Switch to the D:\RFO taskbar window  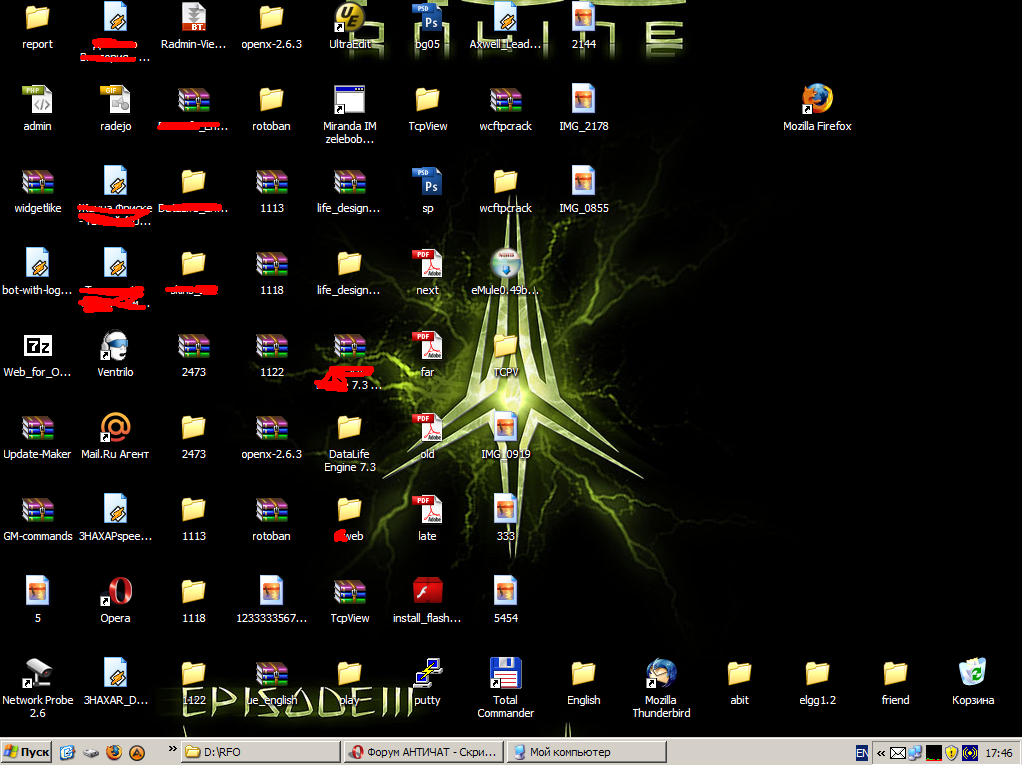[x=258, y=752]
